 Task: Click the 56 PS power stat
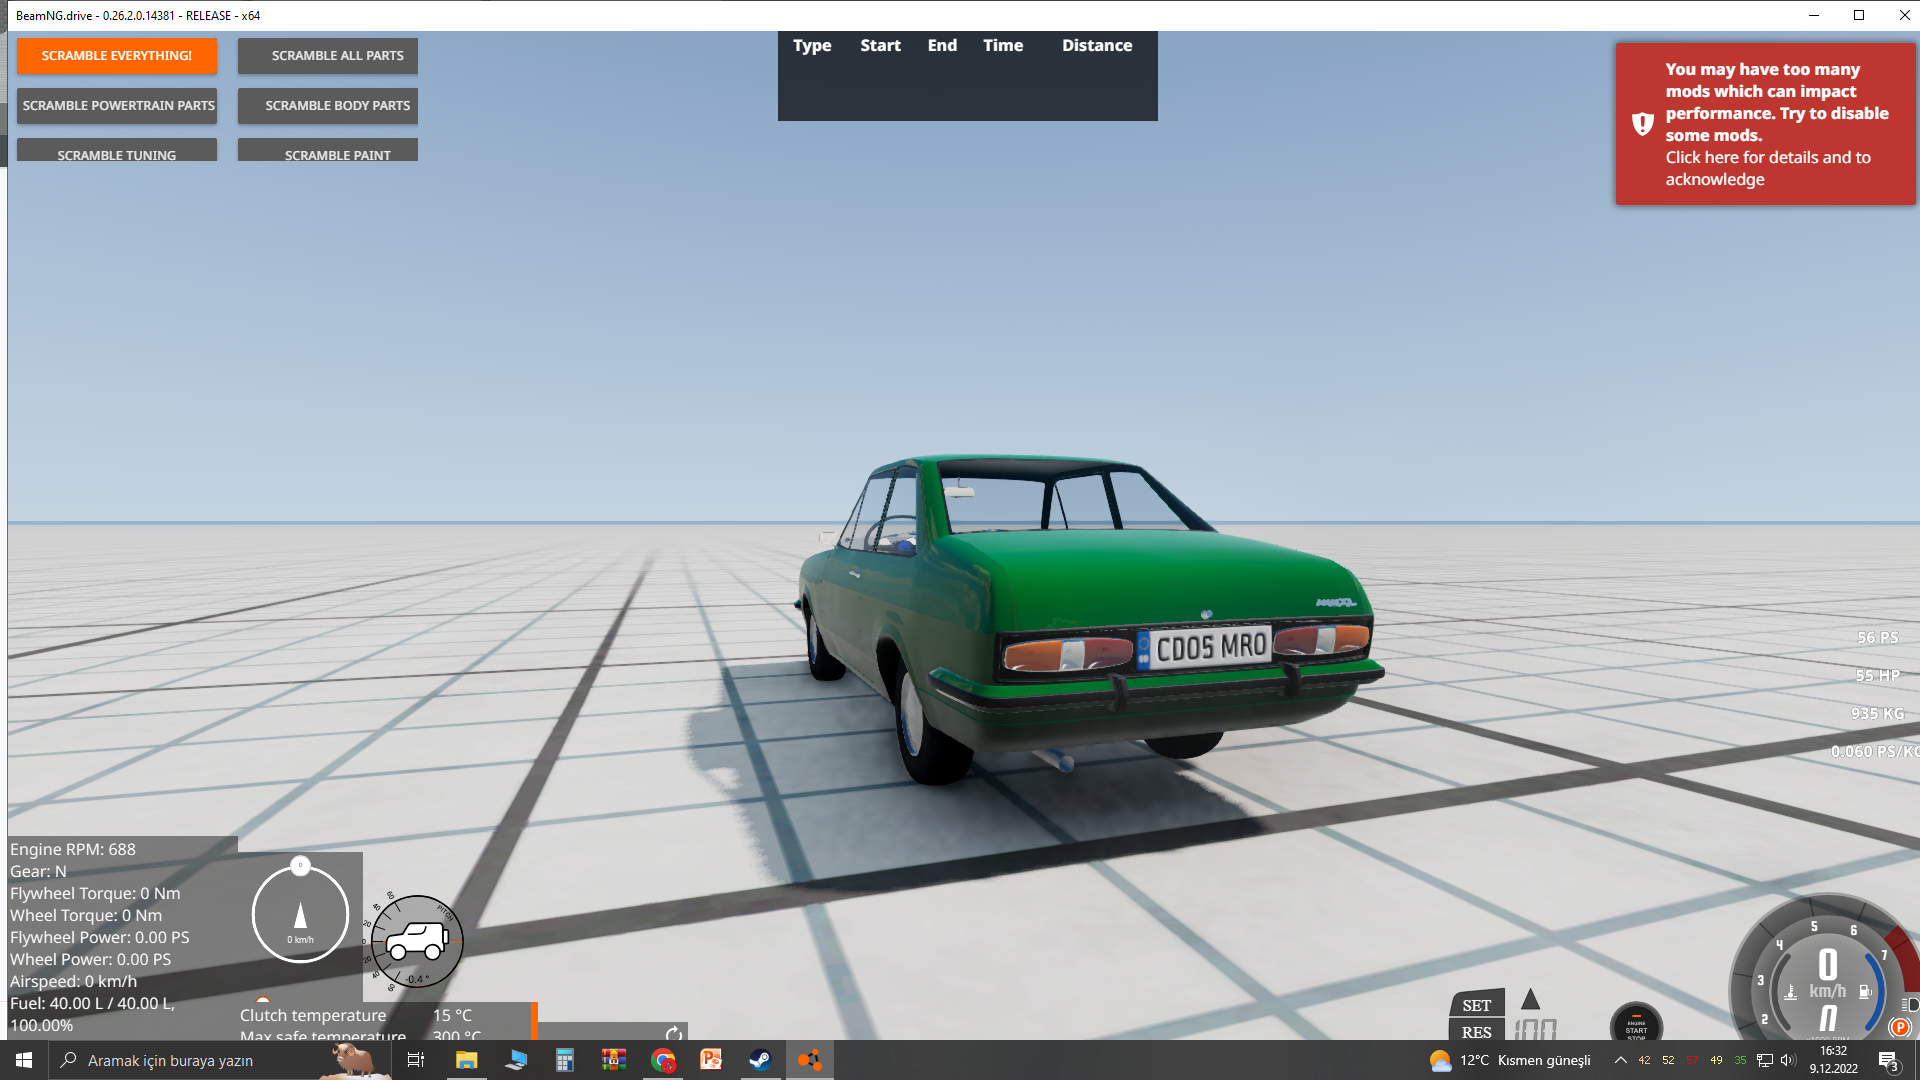click(x=1878, y=638)
